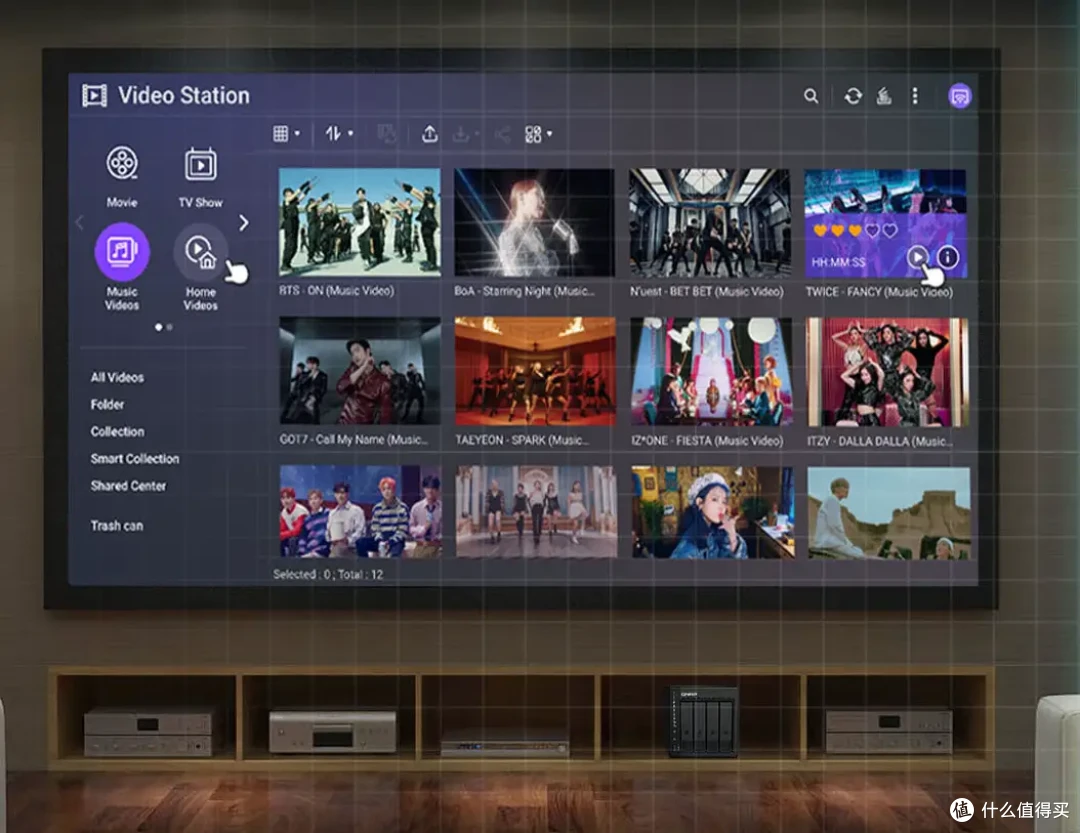Go to next category page with right chevron
The height and width of the screenshot is (833, 1080).
tap(243, 223)
